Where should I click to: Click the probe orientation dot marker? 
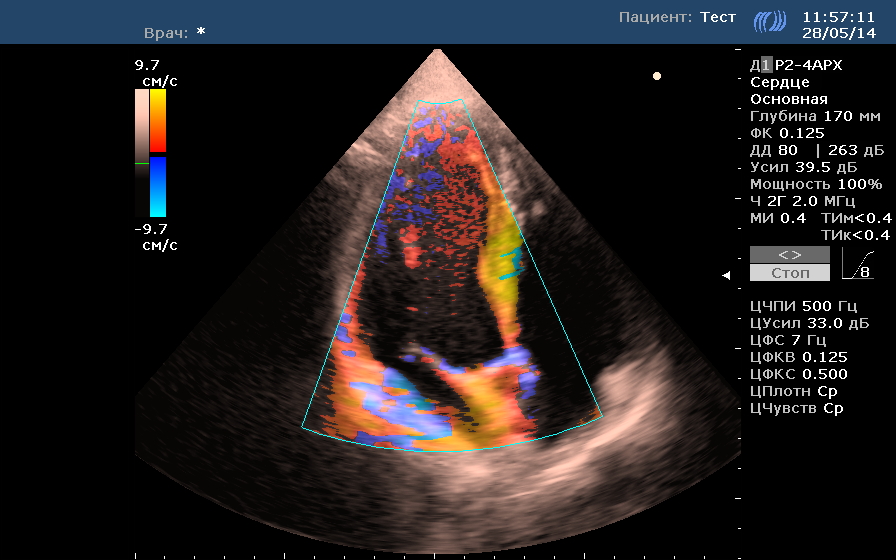[657, 76]
